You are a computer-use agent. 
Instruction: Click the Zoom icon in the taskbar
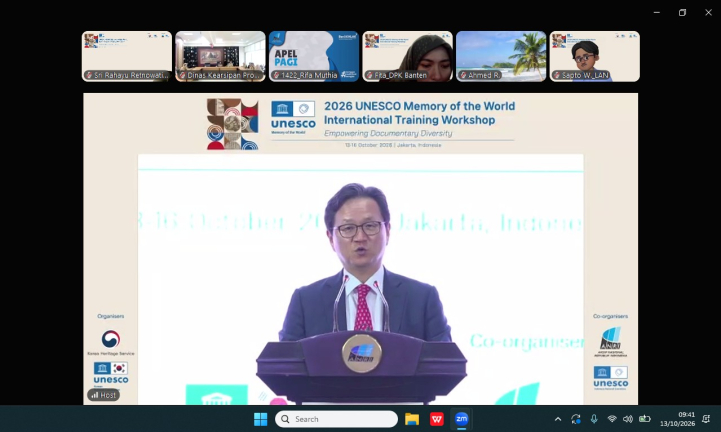tap(461, 419)
